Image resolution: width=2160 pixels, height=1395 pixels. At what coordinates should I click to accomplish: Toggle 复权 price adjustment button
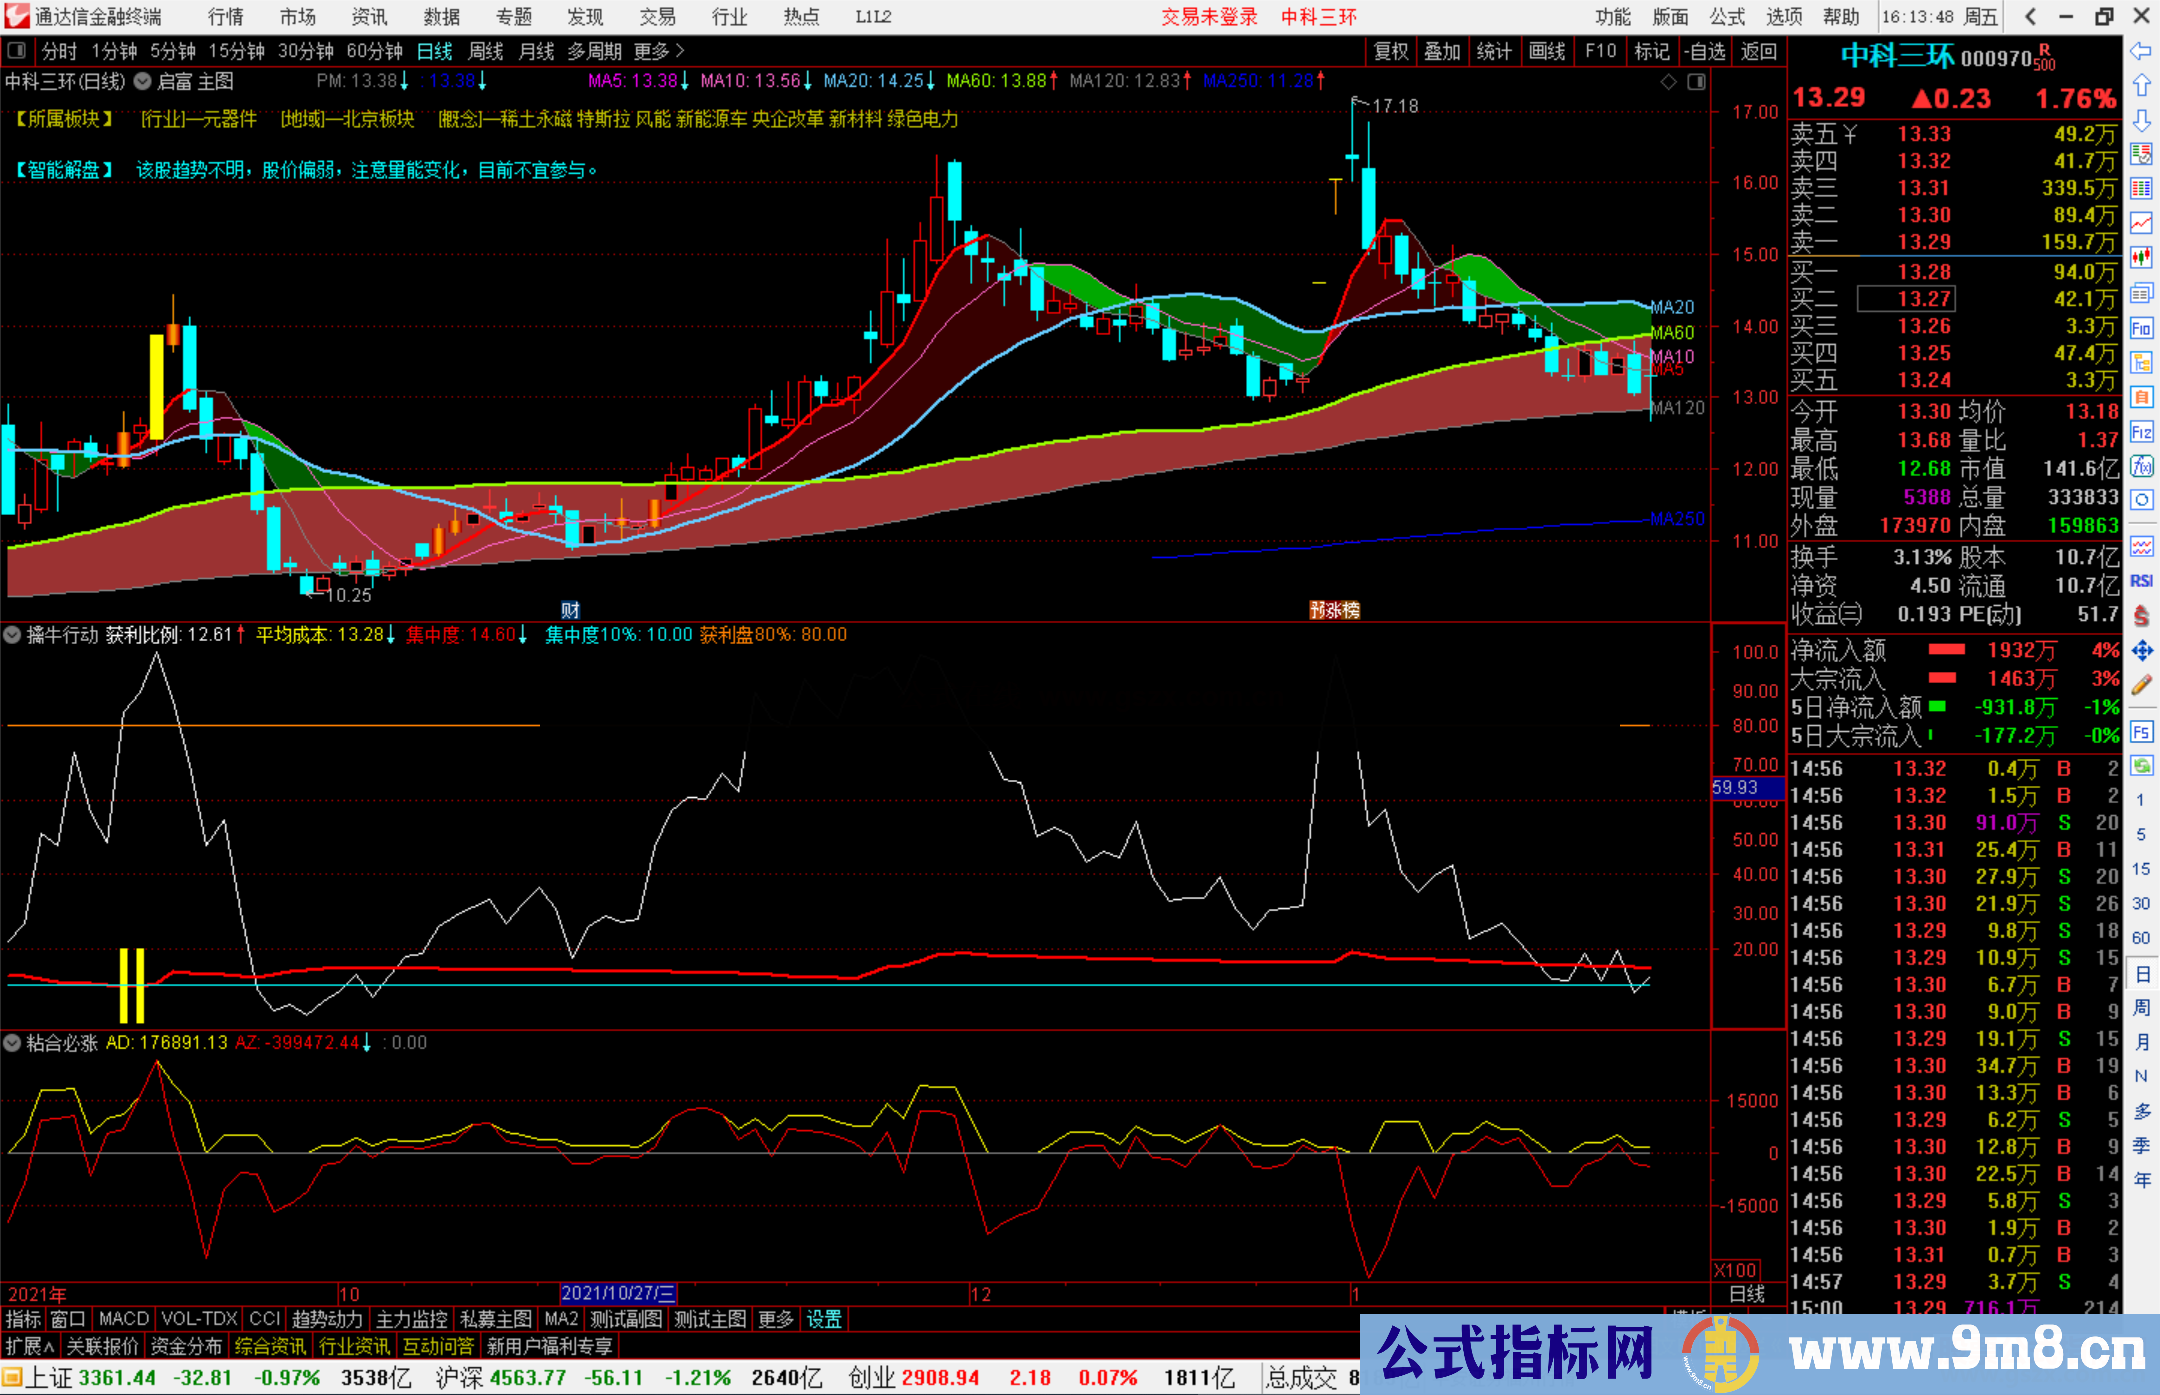click(1390, 51)
